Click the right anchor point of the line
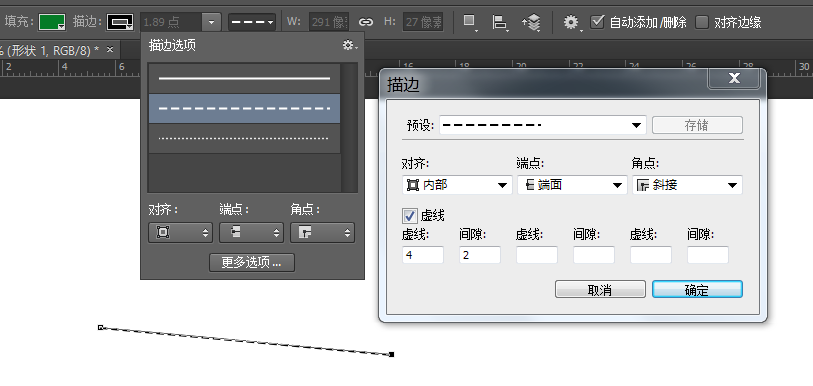 click(x=392, y=354)
